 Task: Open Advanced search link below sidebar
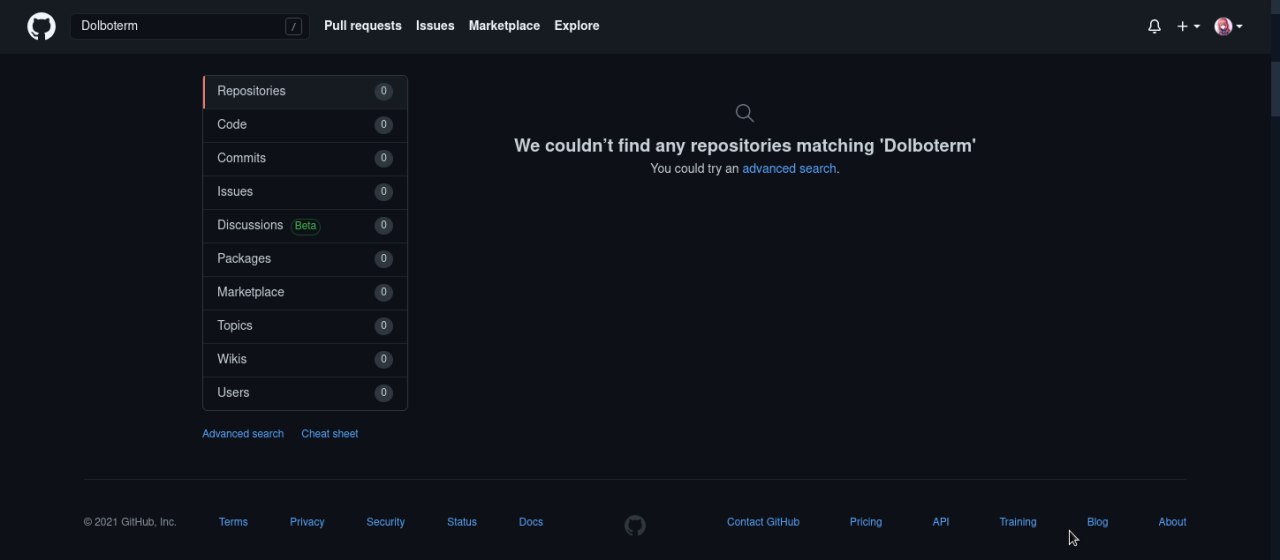tap(243, 434)
